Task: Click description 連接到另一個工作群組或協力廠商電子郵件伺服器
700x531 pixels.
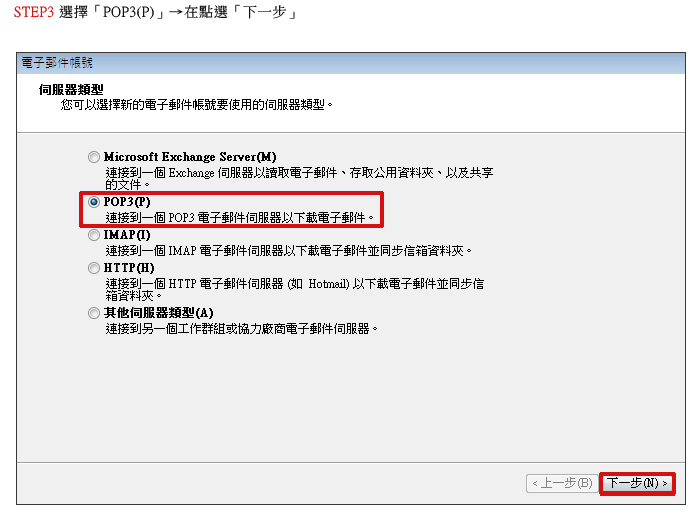Action: point(242,329)
